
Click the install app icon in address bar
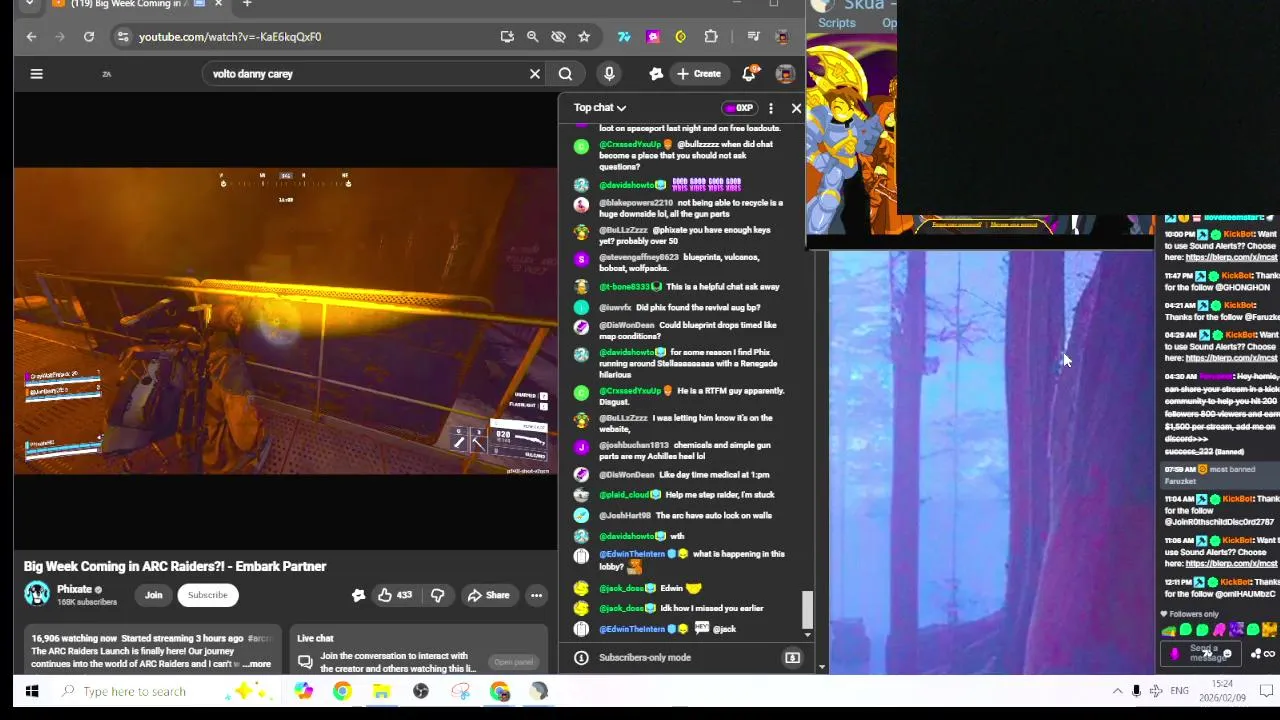pos(507,37)
